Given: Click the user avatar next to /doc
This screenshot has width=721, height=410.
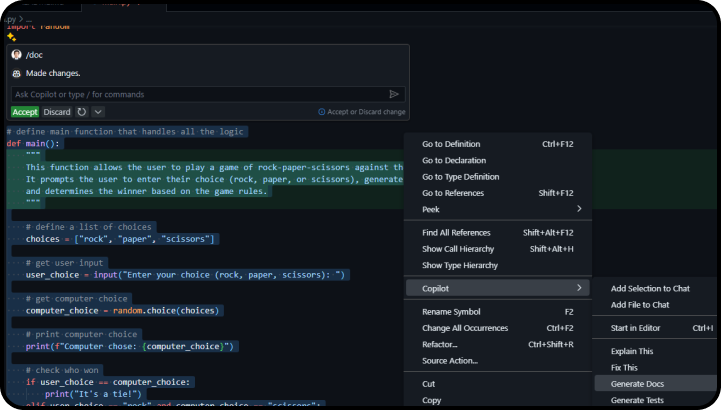Looking at the screenshot, I should (x=17, y=55).
